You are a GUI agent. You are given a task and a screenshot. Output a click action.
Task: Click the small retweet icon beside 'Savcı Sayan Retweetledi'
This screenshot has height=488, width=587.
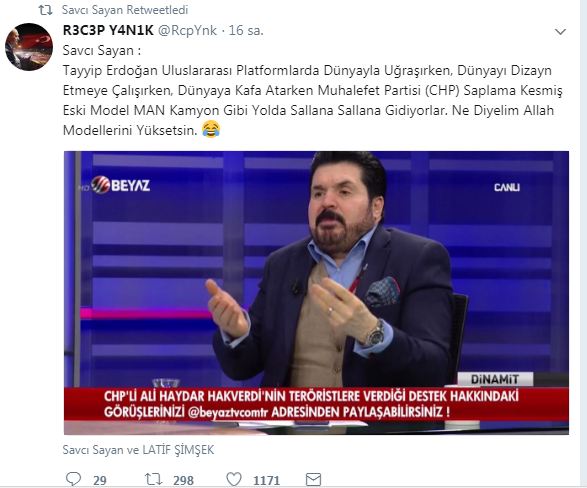(45, 10)
